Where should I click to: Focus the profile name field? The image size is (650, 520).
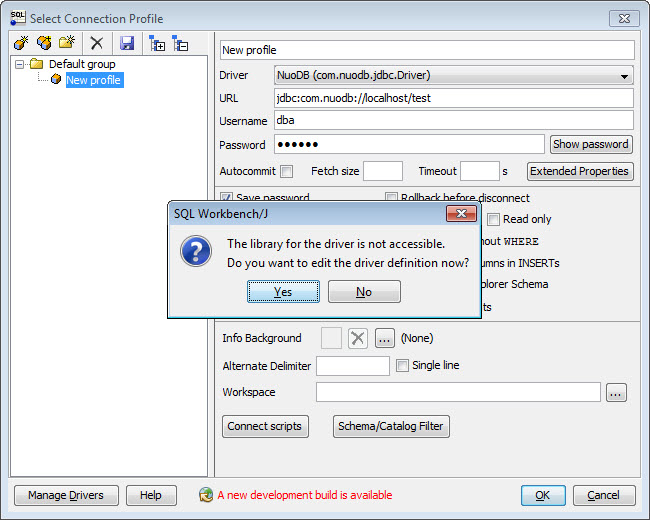pyautogui.click(x=427, y=50)
